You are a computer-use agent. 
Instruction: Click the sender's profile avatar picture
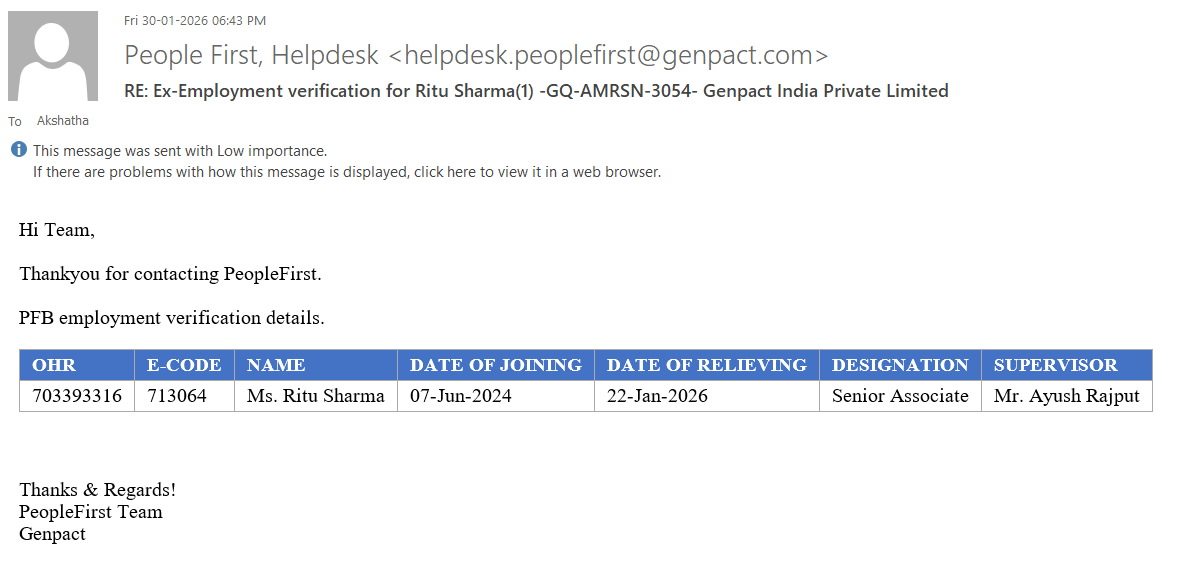[53, 56]
